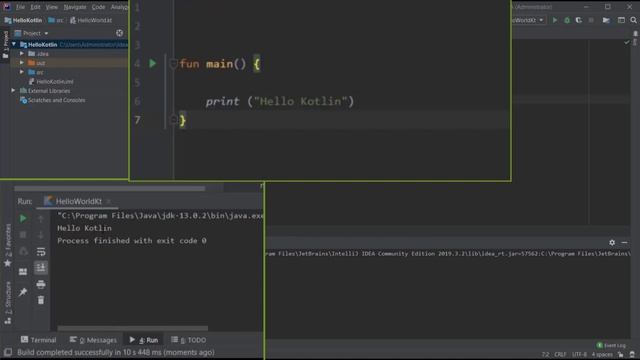Expand External Libraries node
The height and width of the screenshot is (360, 640).
pyautogui.click(x=14, y=91)
